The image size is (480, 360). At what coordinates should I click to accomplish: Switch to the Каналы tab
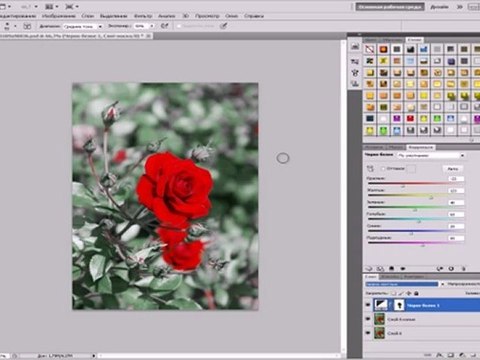[x=389, y=277]
